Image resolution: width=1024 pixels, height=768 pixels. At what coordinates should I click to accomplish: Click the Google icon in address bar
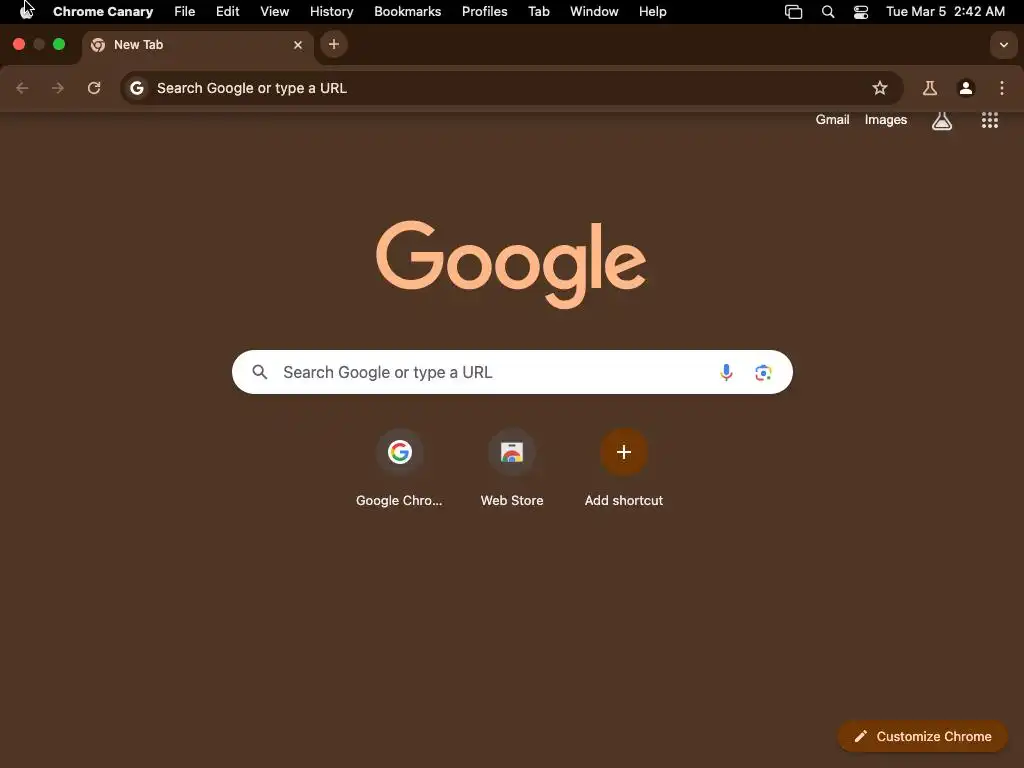click(136, 88)
